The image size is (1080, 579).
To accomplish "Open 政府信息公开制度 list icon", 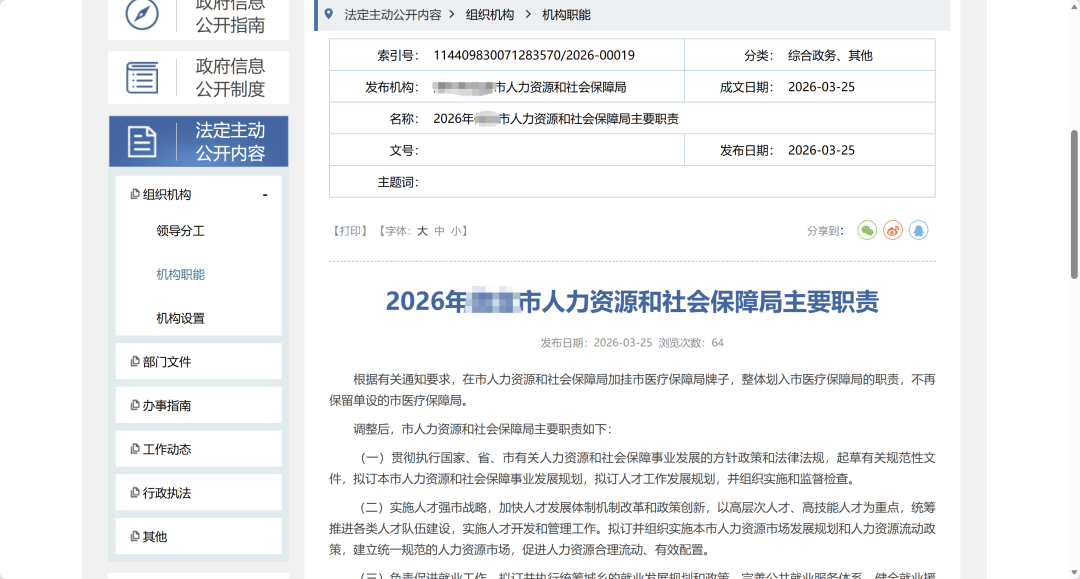I will pyautogui.click(x=142, y=77).
